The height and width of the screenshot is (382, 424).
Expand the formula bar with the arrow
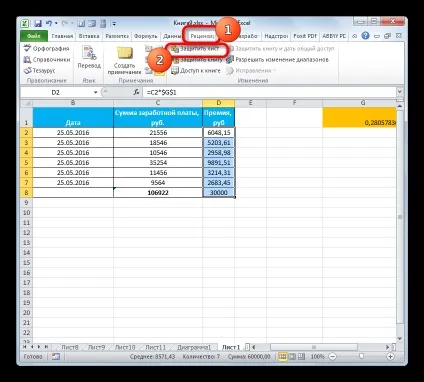[x=400, y=92]
